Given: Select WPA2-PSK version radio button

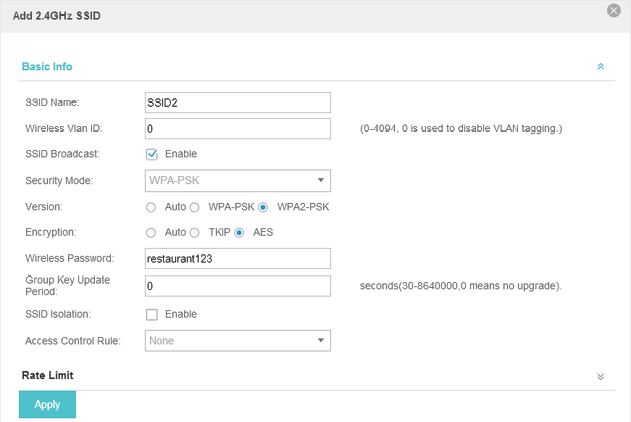Looking at the screenshot, I should pyautogui.click(x=263, y=207).
